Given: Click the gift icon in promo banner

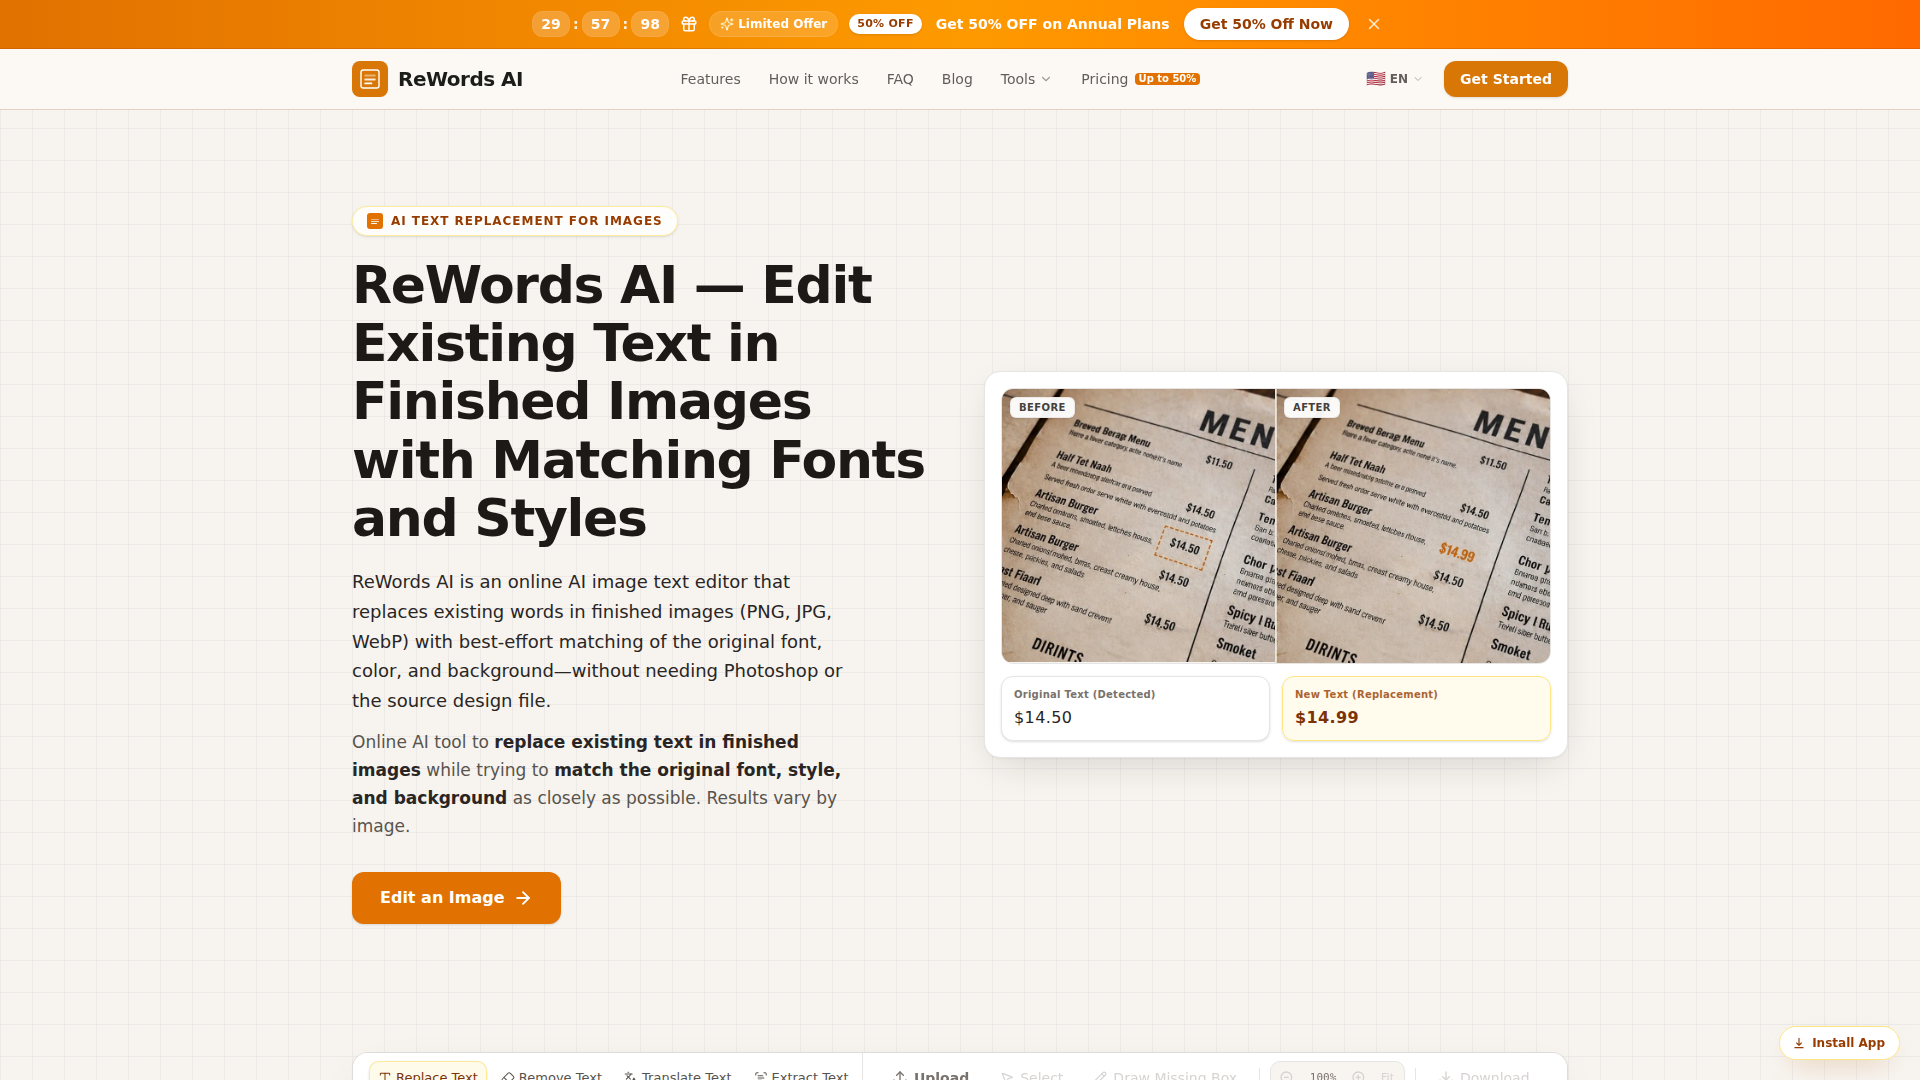Looking at the screenshot, I should (689, 24).
